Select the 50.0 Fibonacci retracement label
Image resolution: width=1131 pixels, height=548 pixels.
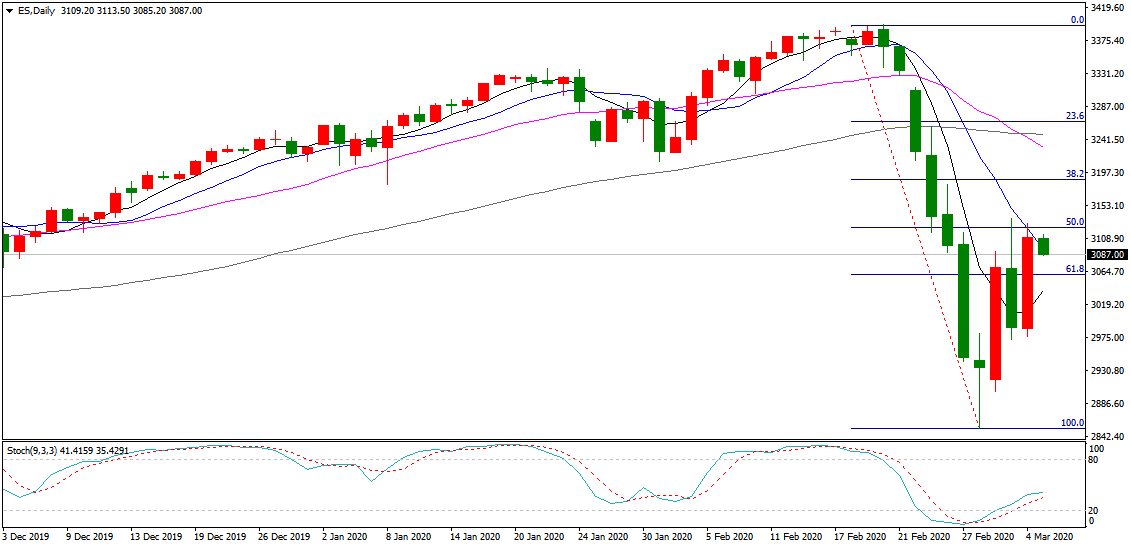1074,222
